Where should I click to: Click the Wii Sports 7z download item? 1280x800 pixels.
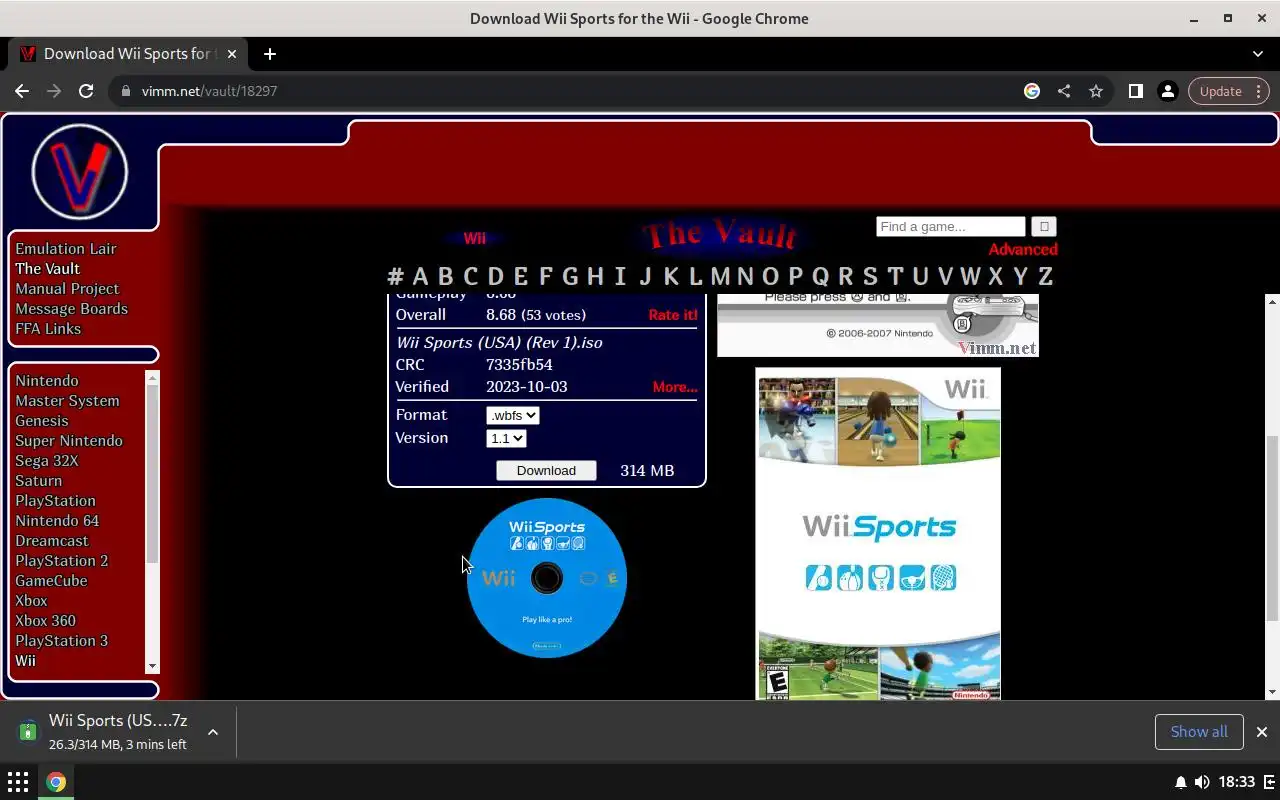coord(118,732)
